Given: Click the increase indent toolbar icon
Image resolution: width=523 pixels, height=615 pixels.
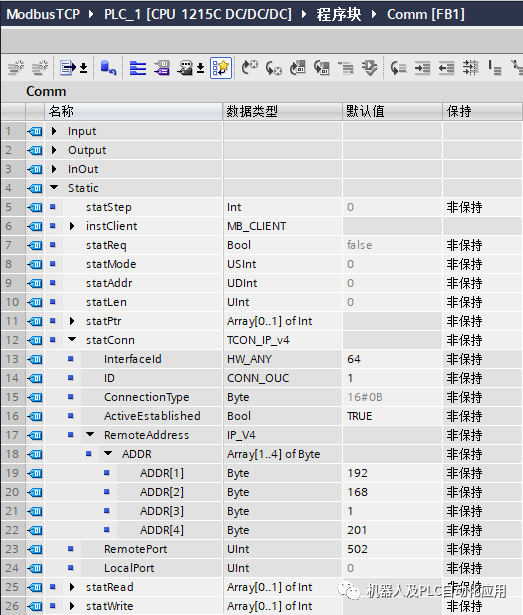Looking at the screenshot, I should (x=423, y=68).
